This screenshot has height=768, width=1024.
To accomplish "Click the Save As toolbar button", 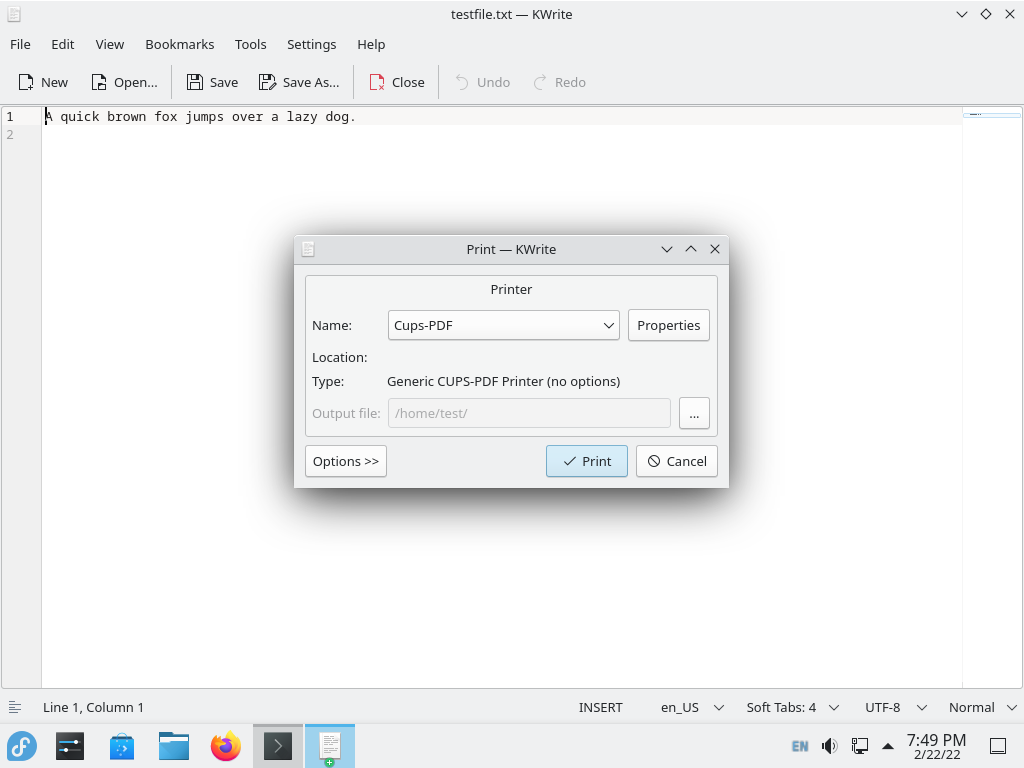I will pos(299,82).
